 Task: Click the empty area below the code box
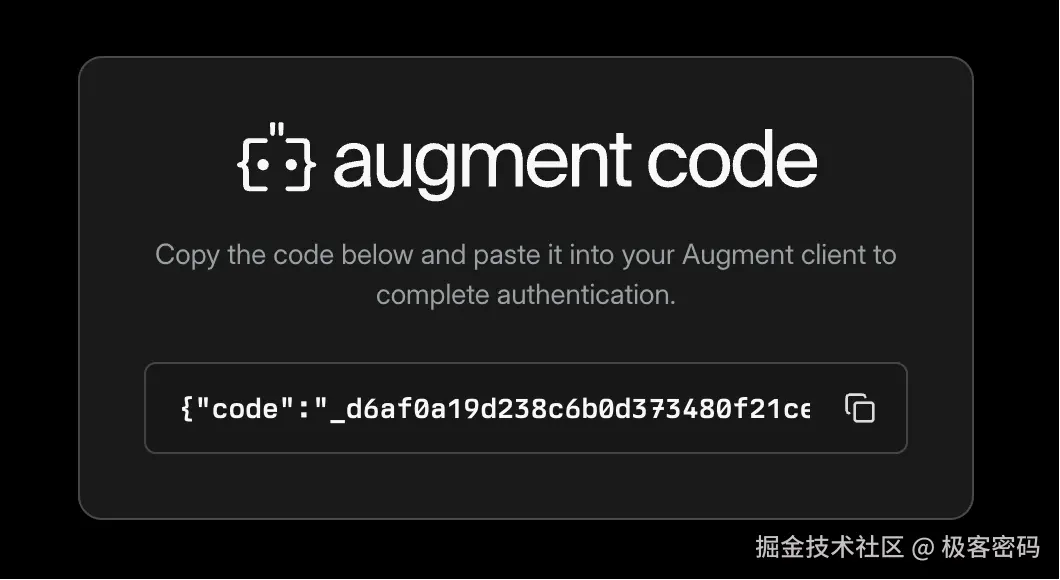[x=526, y=485]
